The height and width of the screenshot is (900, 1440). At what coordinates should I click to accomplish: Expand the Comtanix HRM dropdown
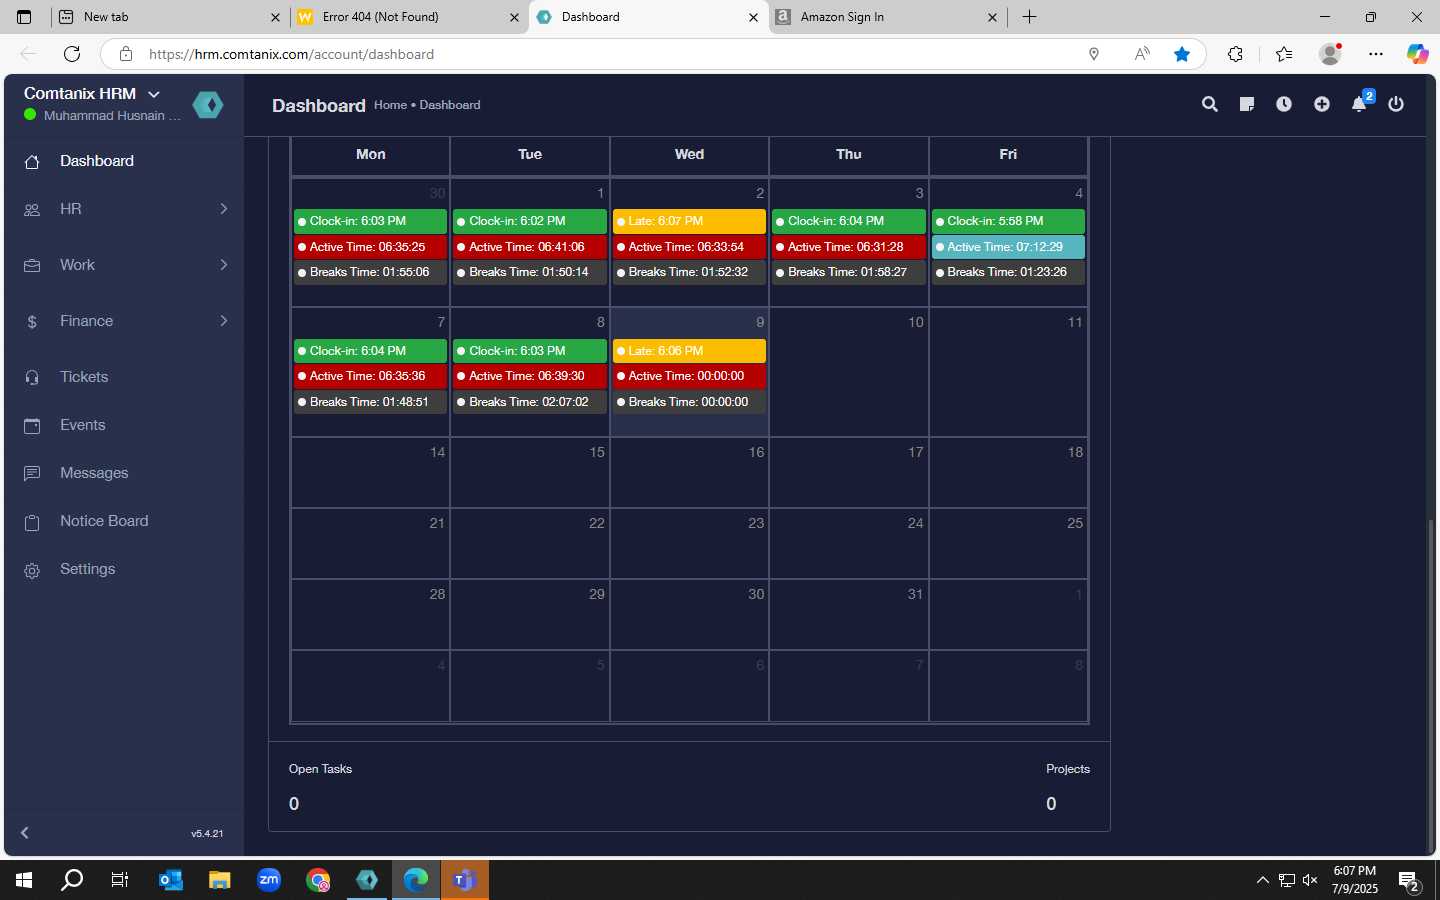153,94
